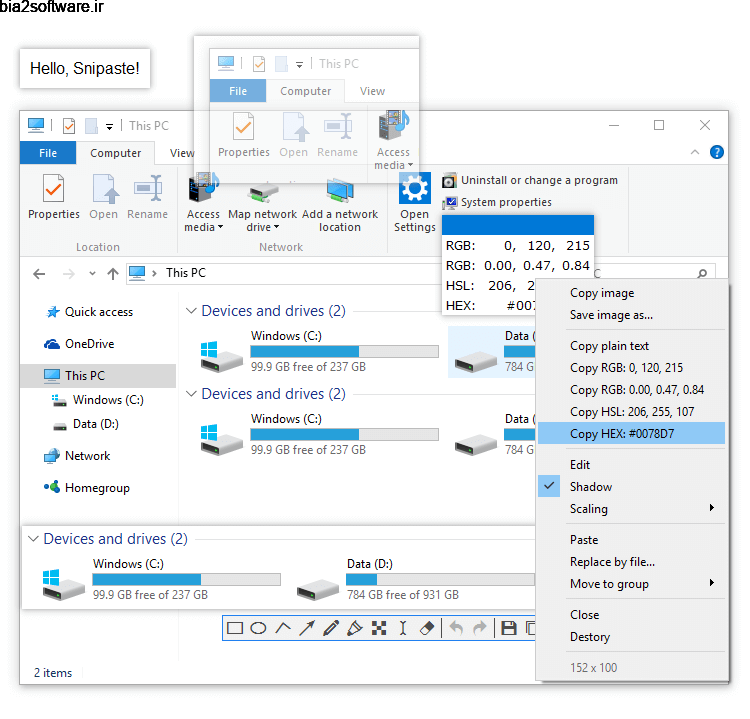Go back with the Back arrow

coord(39,274)
